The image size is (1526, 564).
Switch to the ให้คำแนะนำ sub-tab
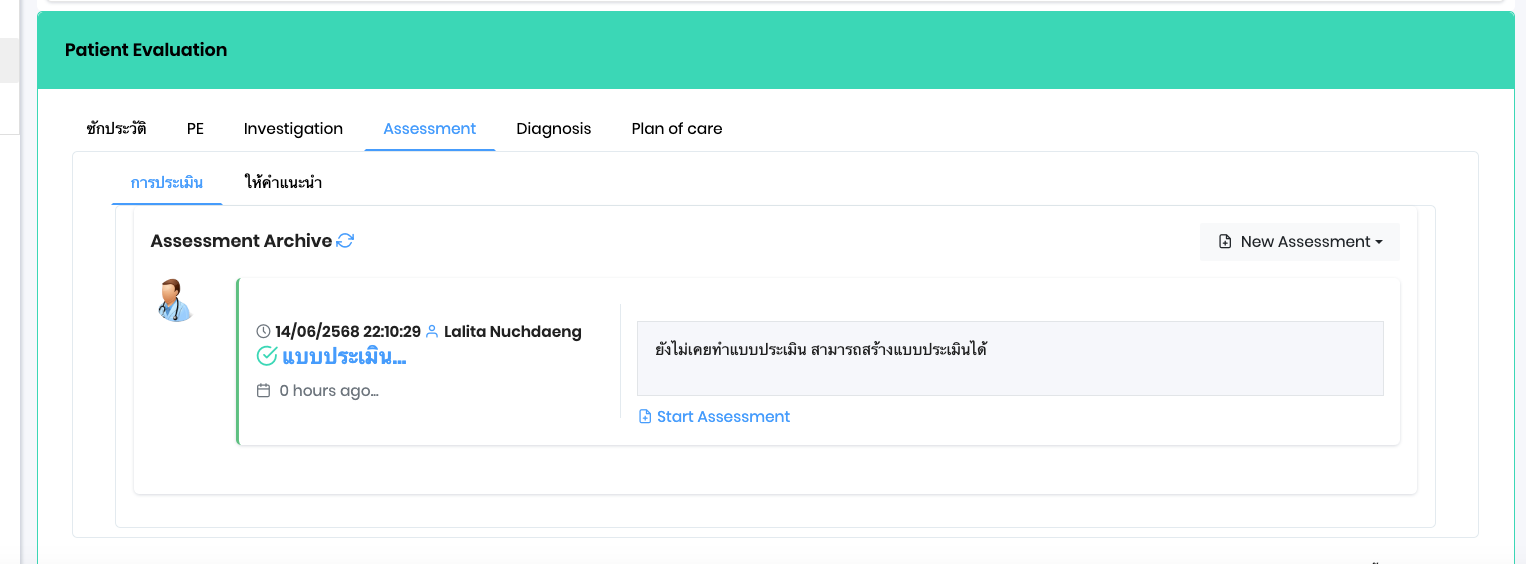coord(283,183)
